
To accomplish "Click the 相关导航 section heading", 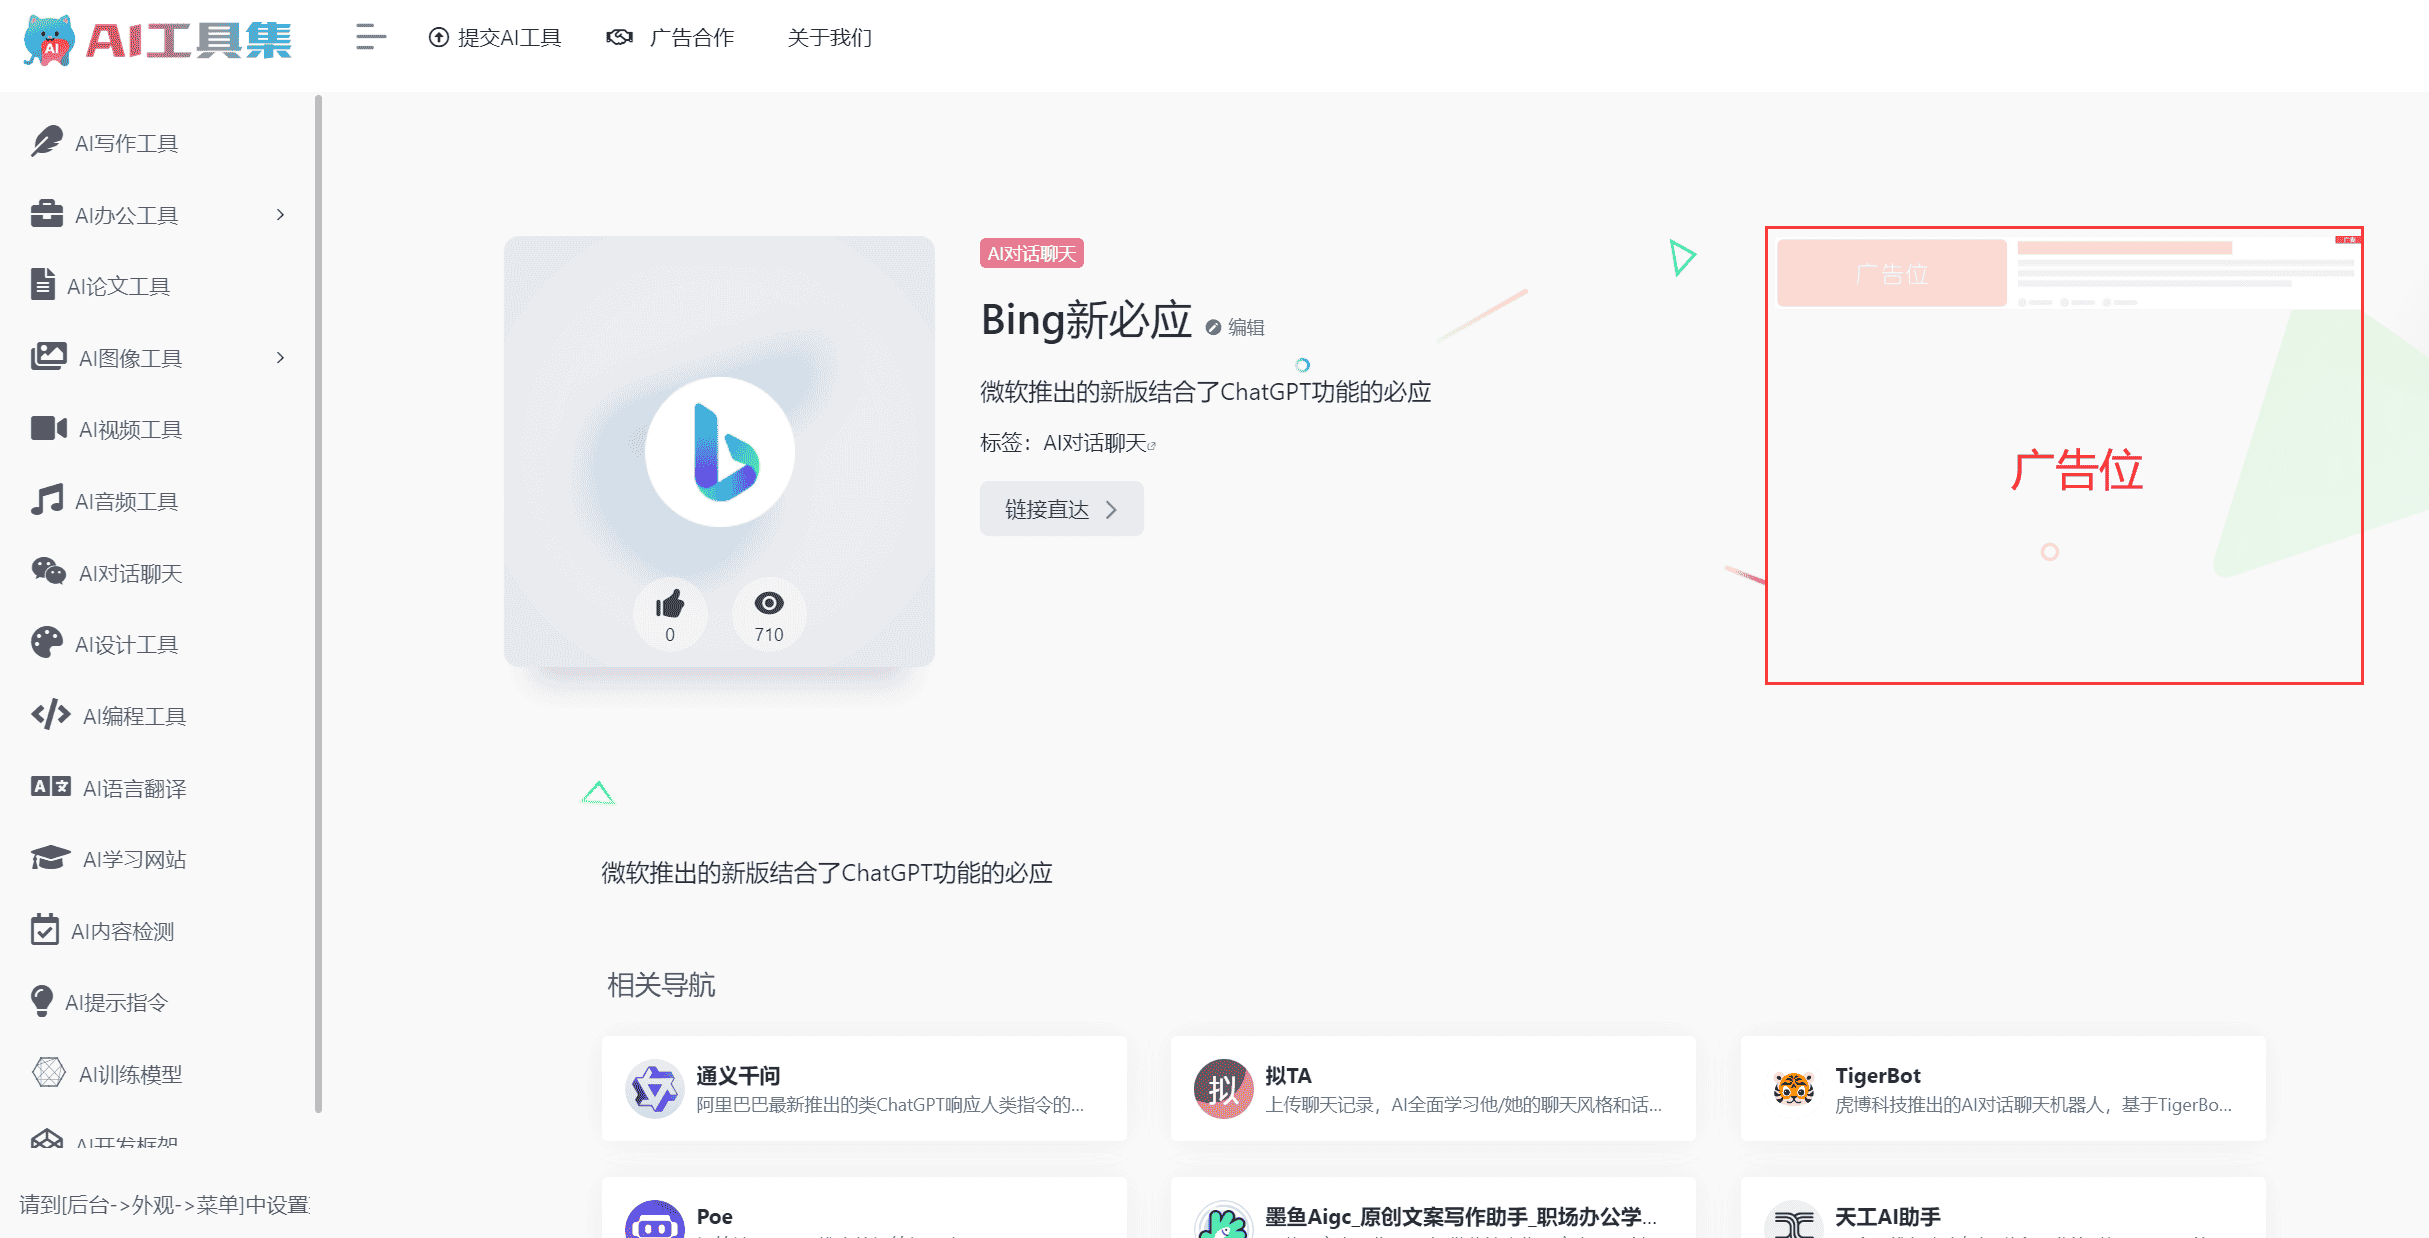I will pos(661,985).
